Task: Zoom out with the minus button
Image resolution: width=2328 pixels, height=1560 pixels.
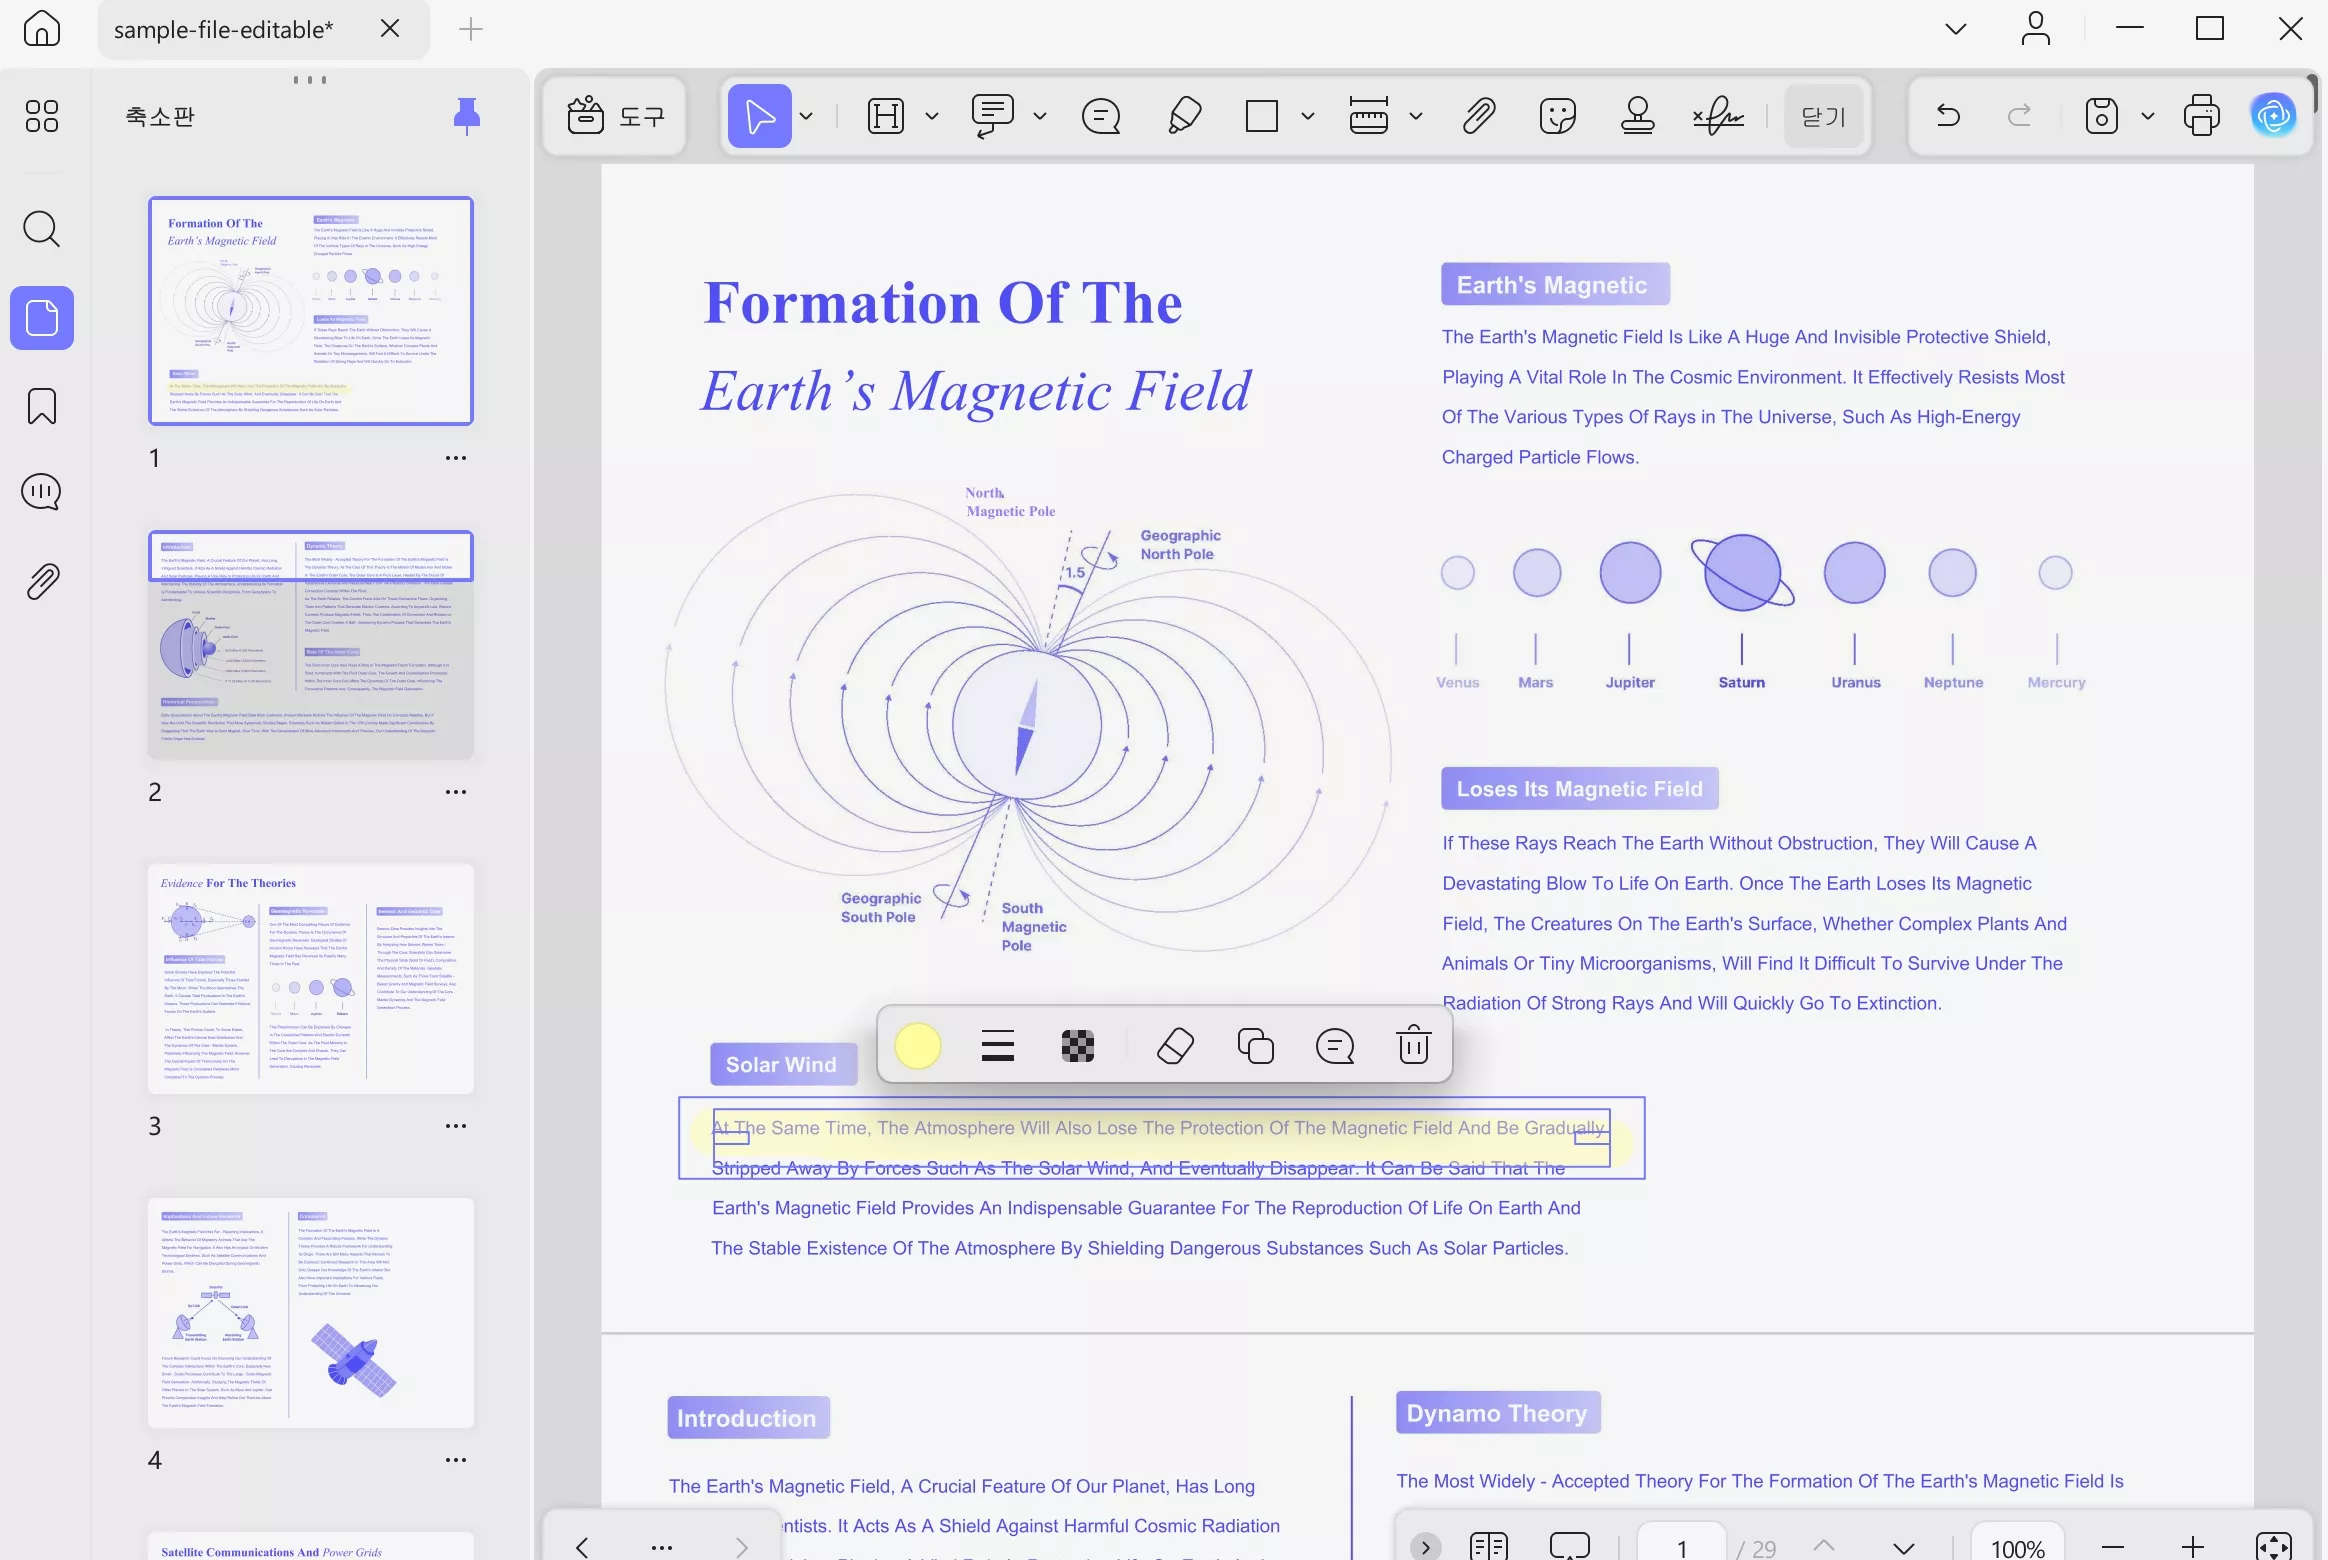Action: tap(2113, 1547)
